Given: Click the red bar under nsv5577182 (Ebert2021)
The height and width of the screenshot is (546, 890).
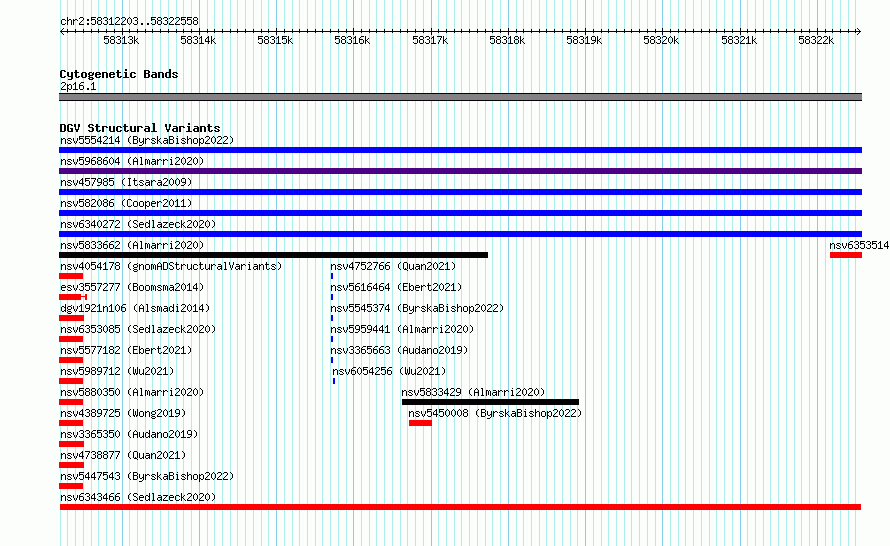Looking at the screenshot, I should point(71,360).
